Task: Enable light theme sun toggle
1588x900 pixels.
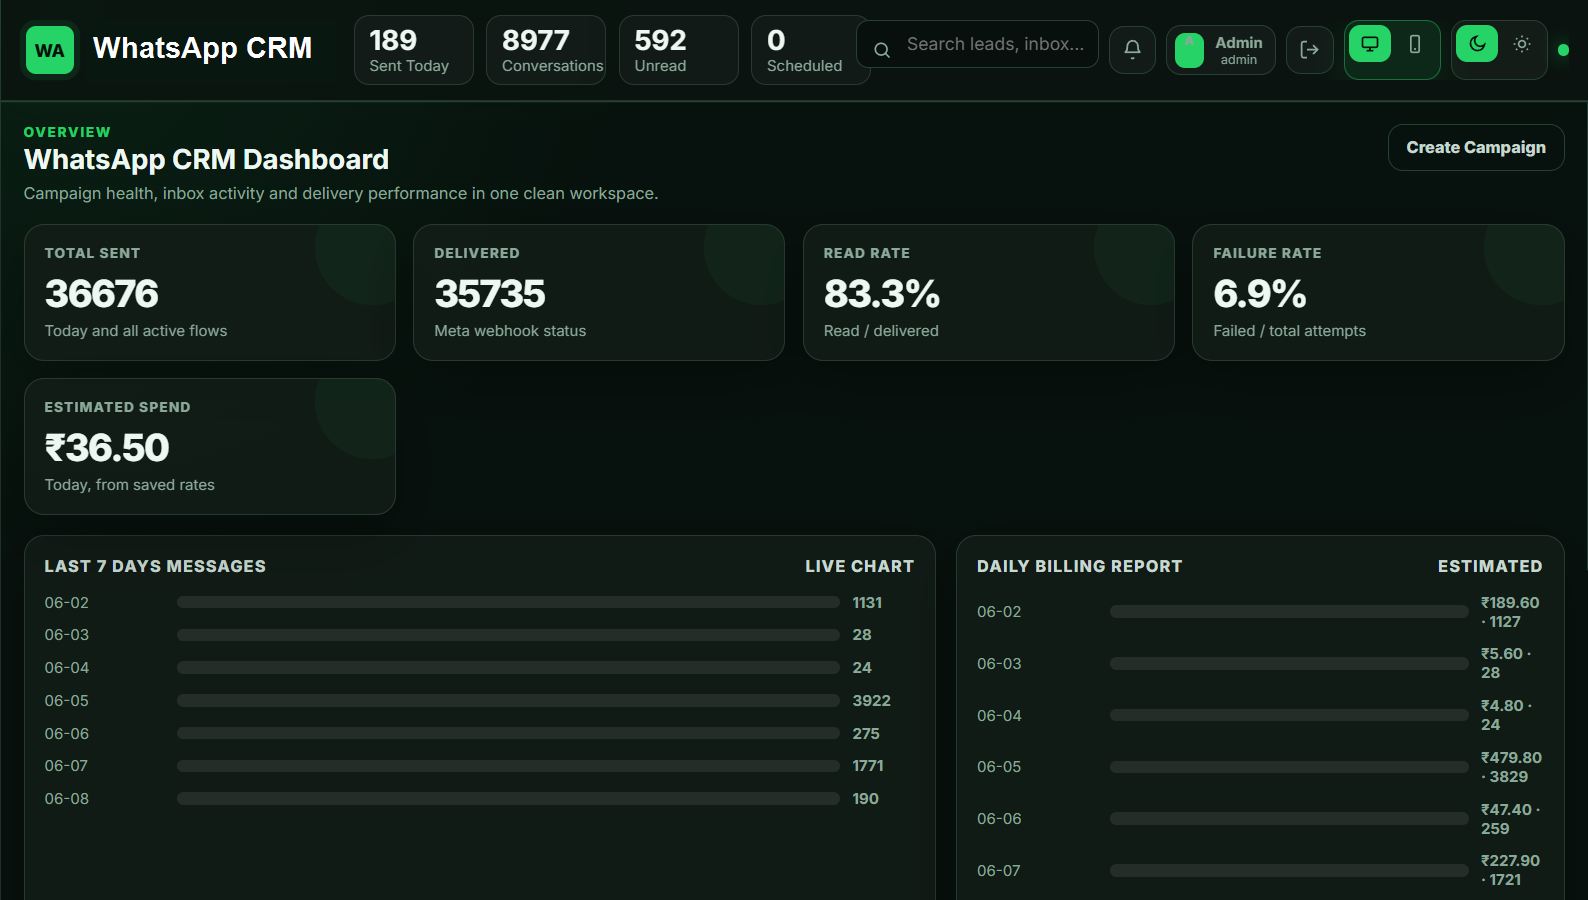Action: coord(1522,44)
